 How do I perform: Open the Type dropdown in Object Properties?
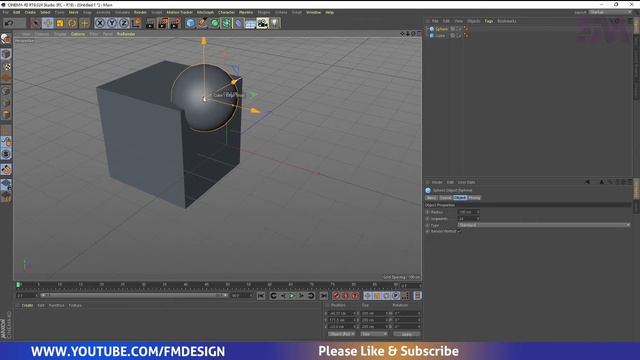[x=544, y=225]
